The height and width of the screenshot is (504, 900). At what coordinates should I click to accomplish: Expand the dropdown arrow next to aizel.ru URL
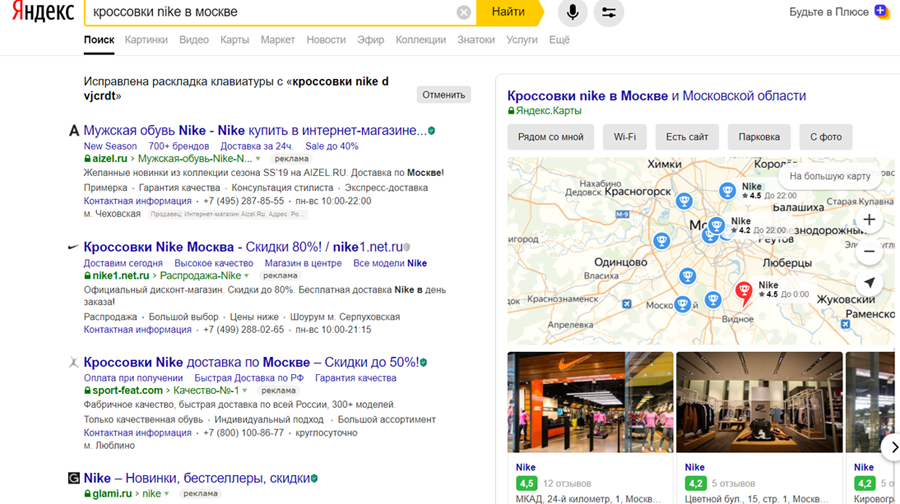click(258, 159)
